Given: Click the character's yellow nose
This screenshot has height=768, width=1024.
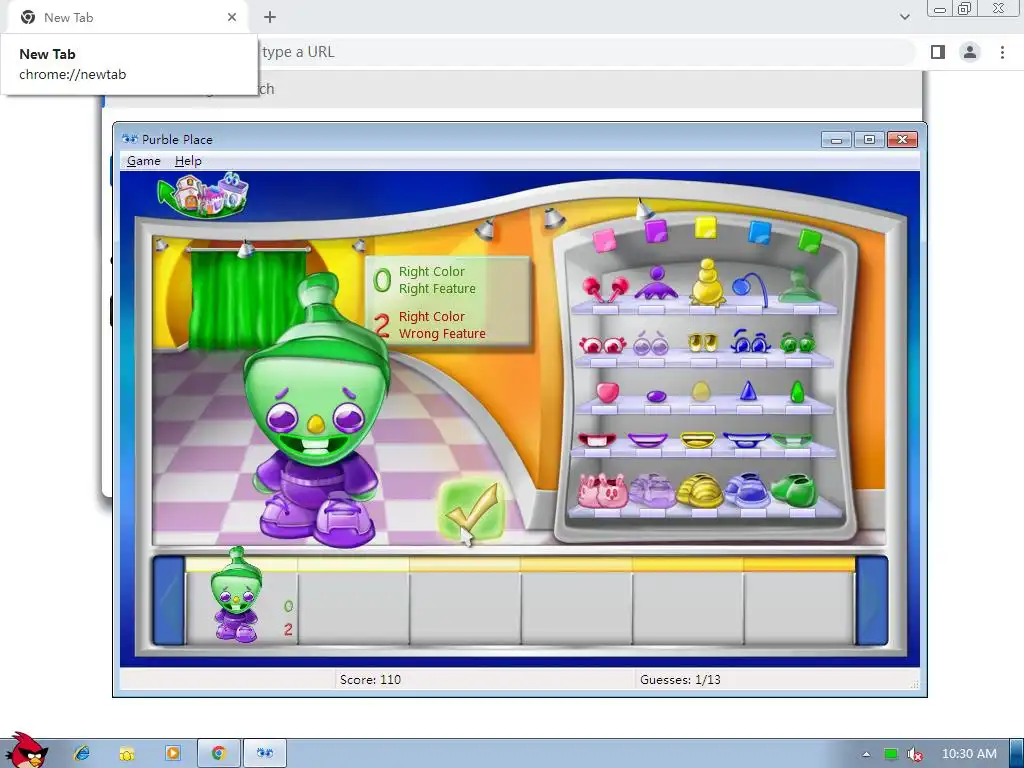Looking at the screenshot, I should [315, 424].
